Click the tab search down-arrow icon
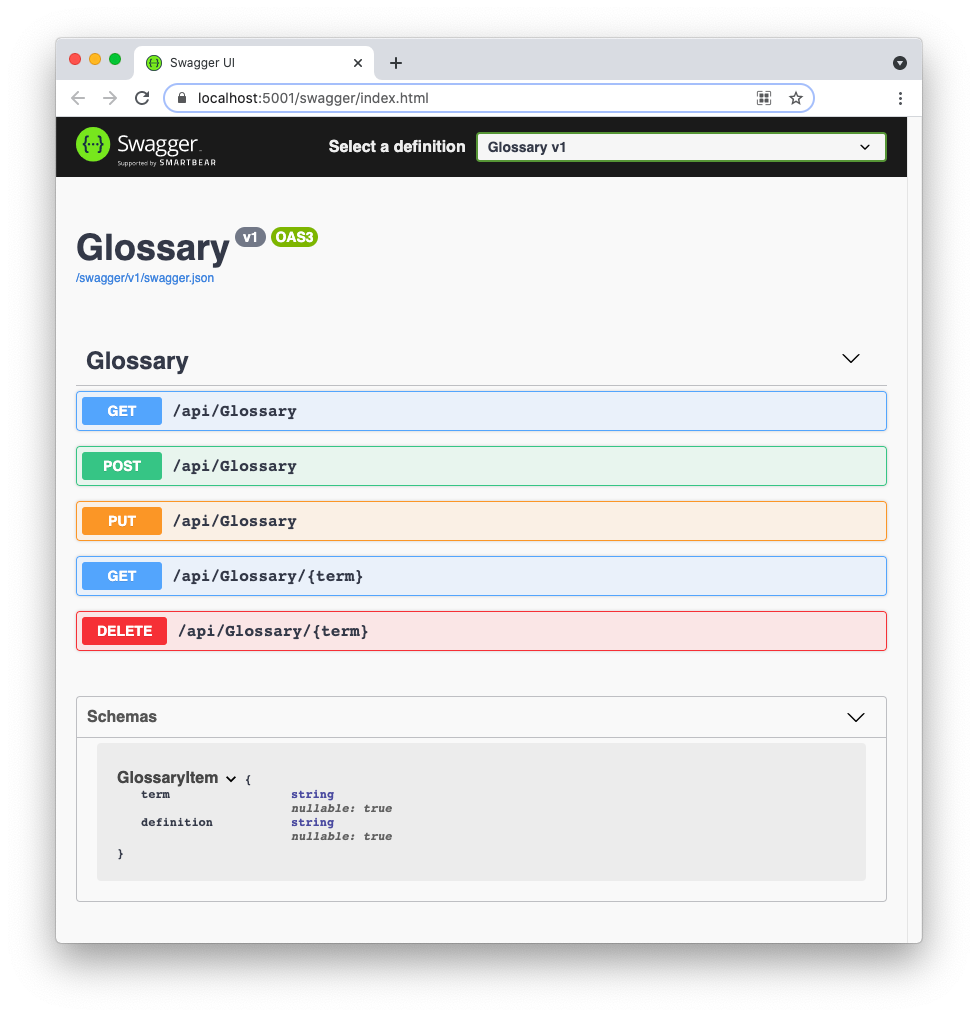978x1017 pixels. (x=900, y=63)
